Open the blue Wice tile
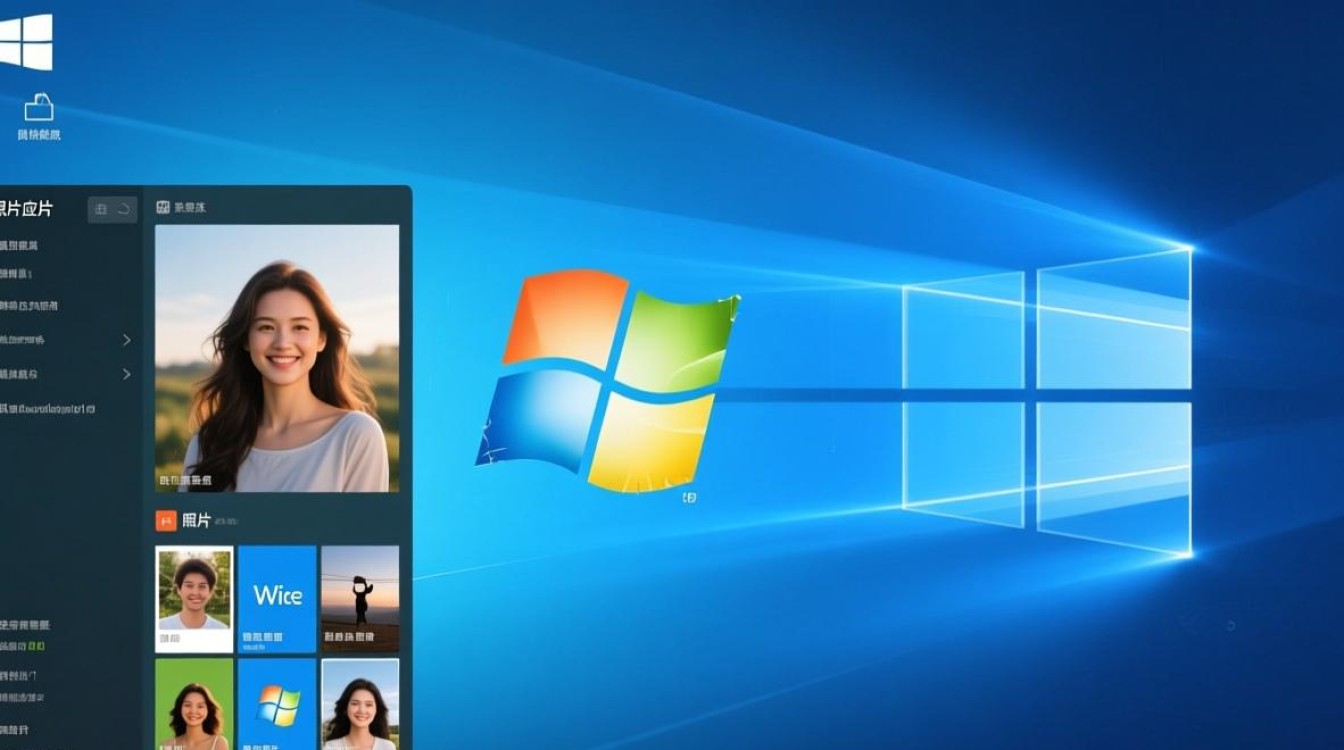This screenshot has width=1344, height=750. pyautogui.click(x=277, y=598)
